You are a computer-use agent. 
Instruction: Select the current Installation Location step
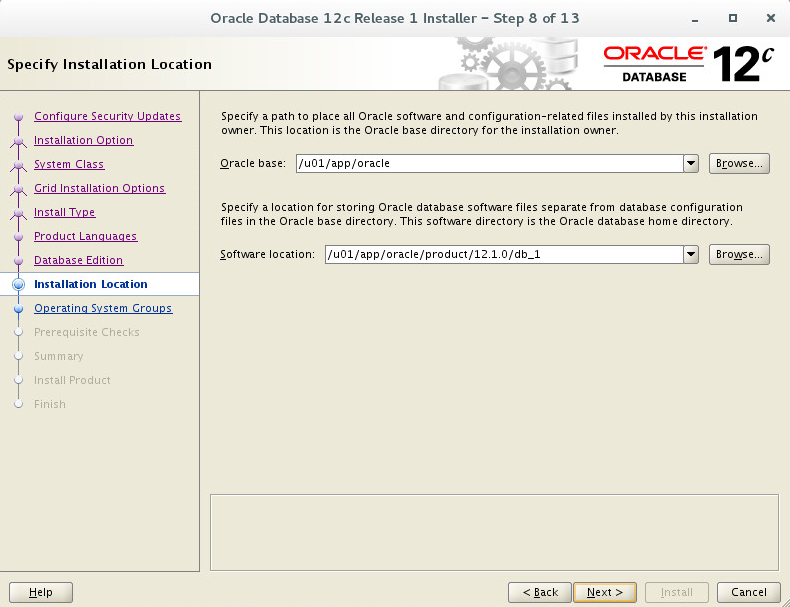click(x=91, y=284)
